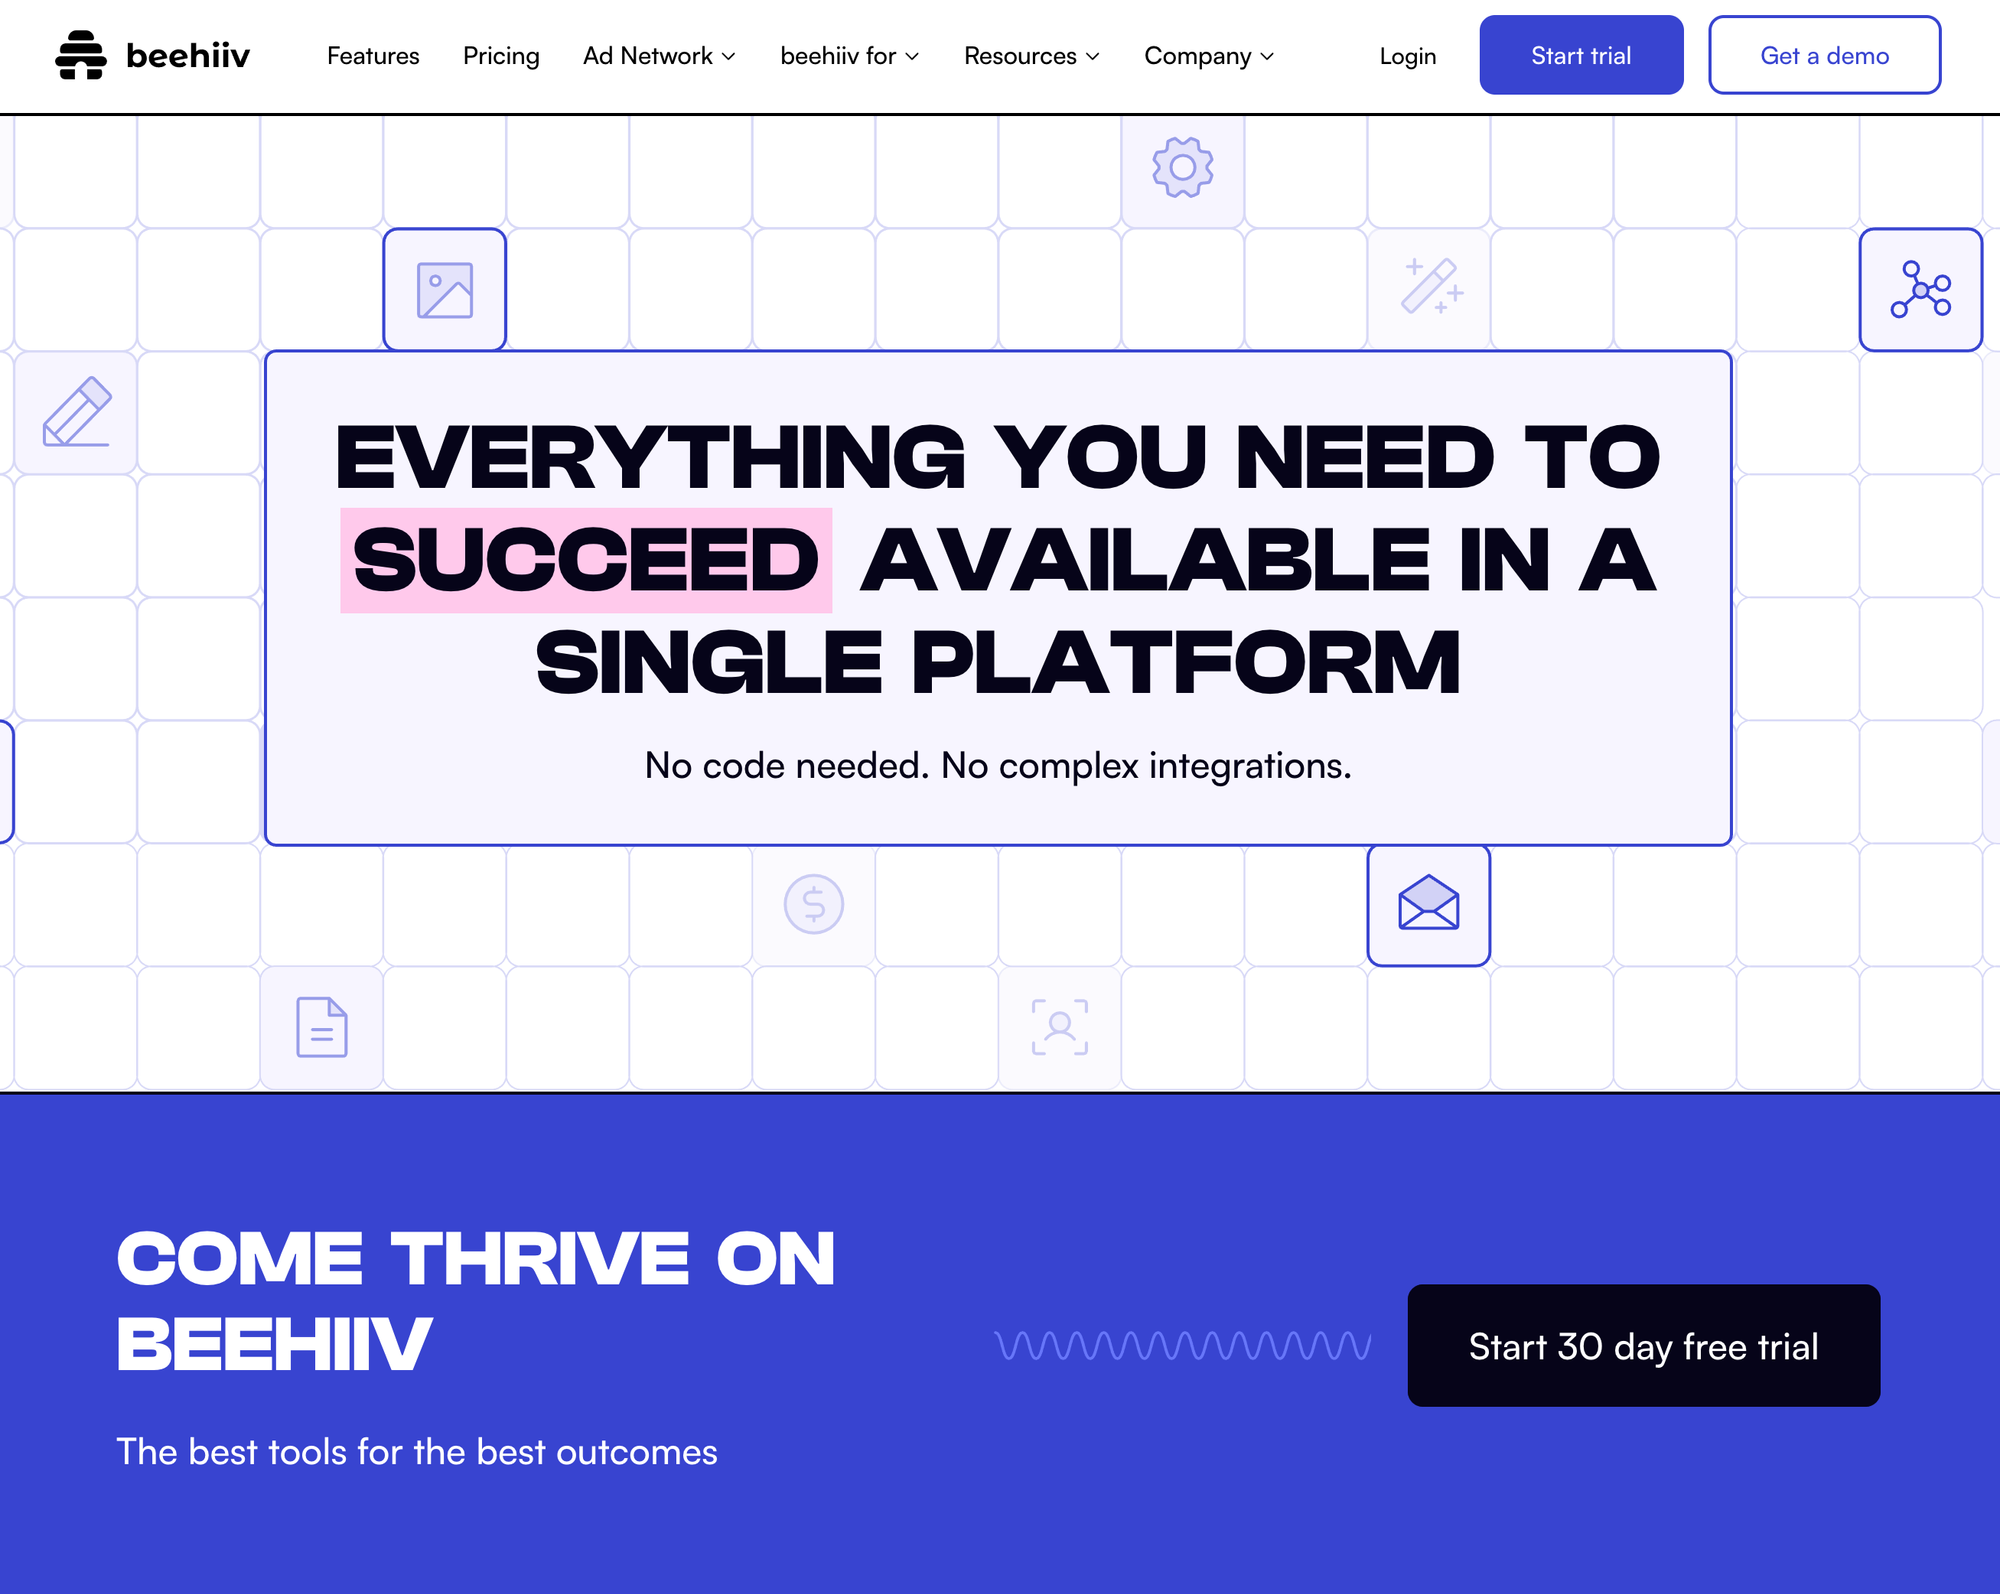This screenshot has height=1594, width=2000.
Task: Click the Features navigation menu item
Action: (371, 55)
